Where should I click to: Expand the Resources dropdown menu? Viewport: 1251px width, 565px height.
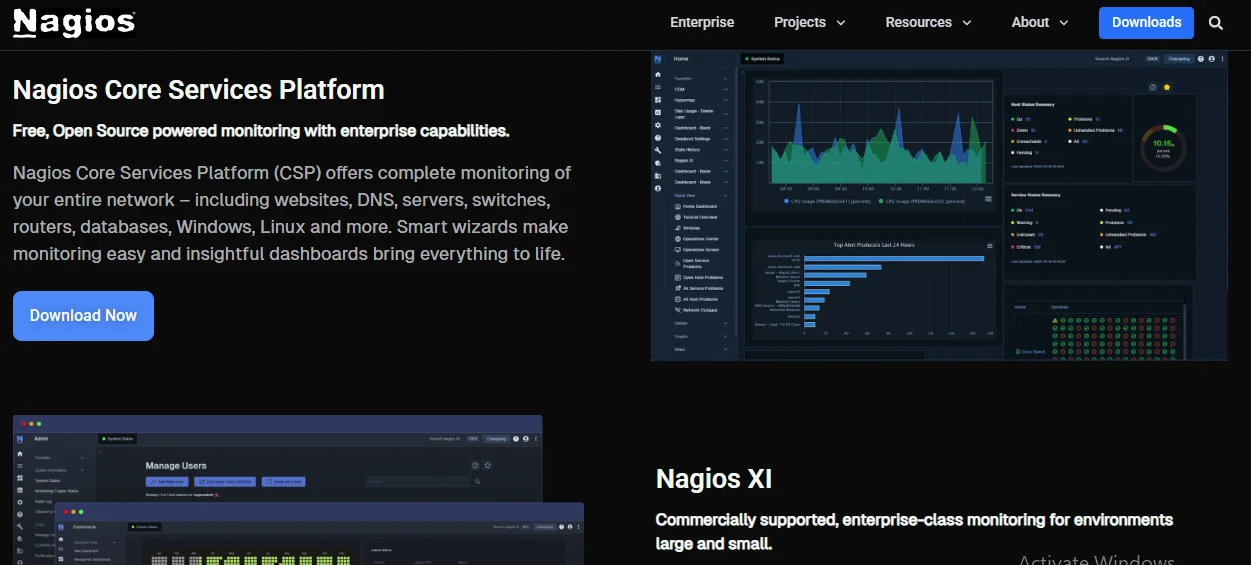tap(928, 22)
